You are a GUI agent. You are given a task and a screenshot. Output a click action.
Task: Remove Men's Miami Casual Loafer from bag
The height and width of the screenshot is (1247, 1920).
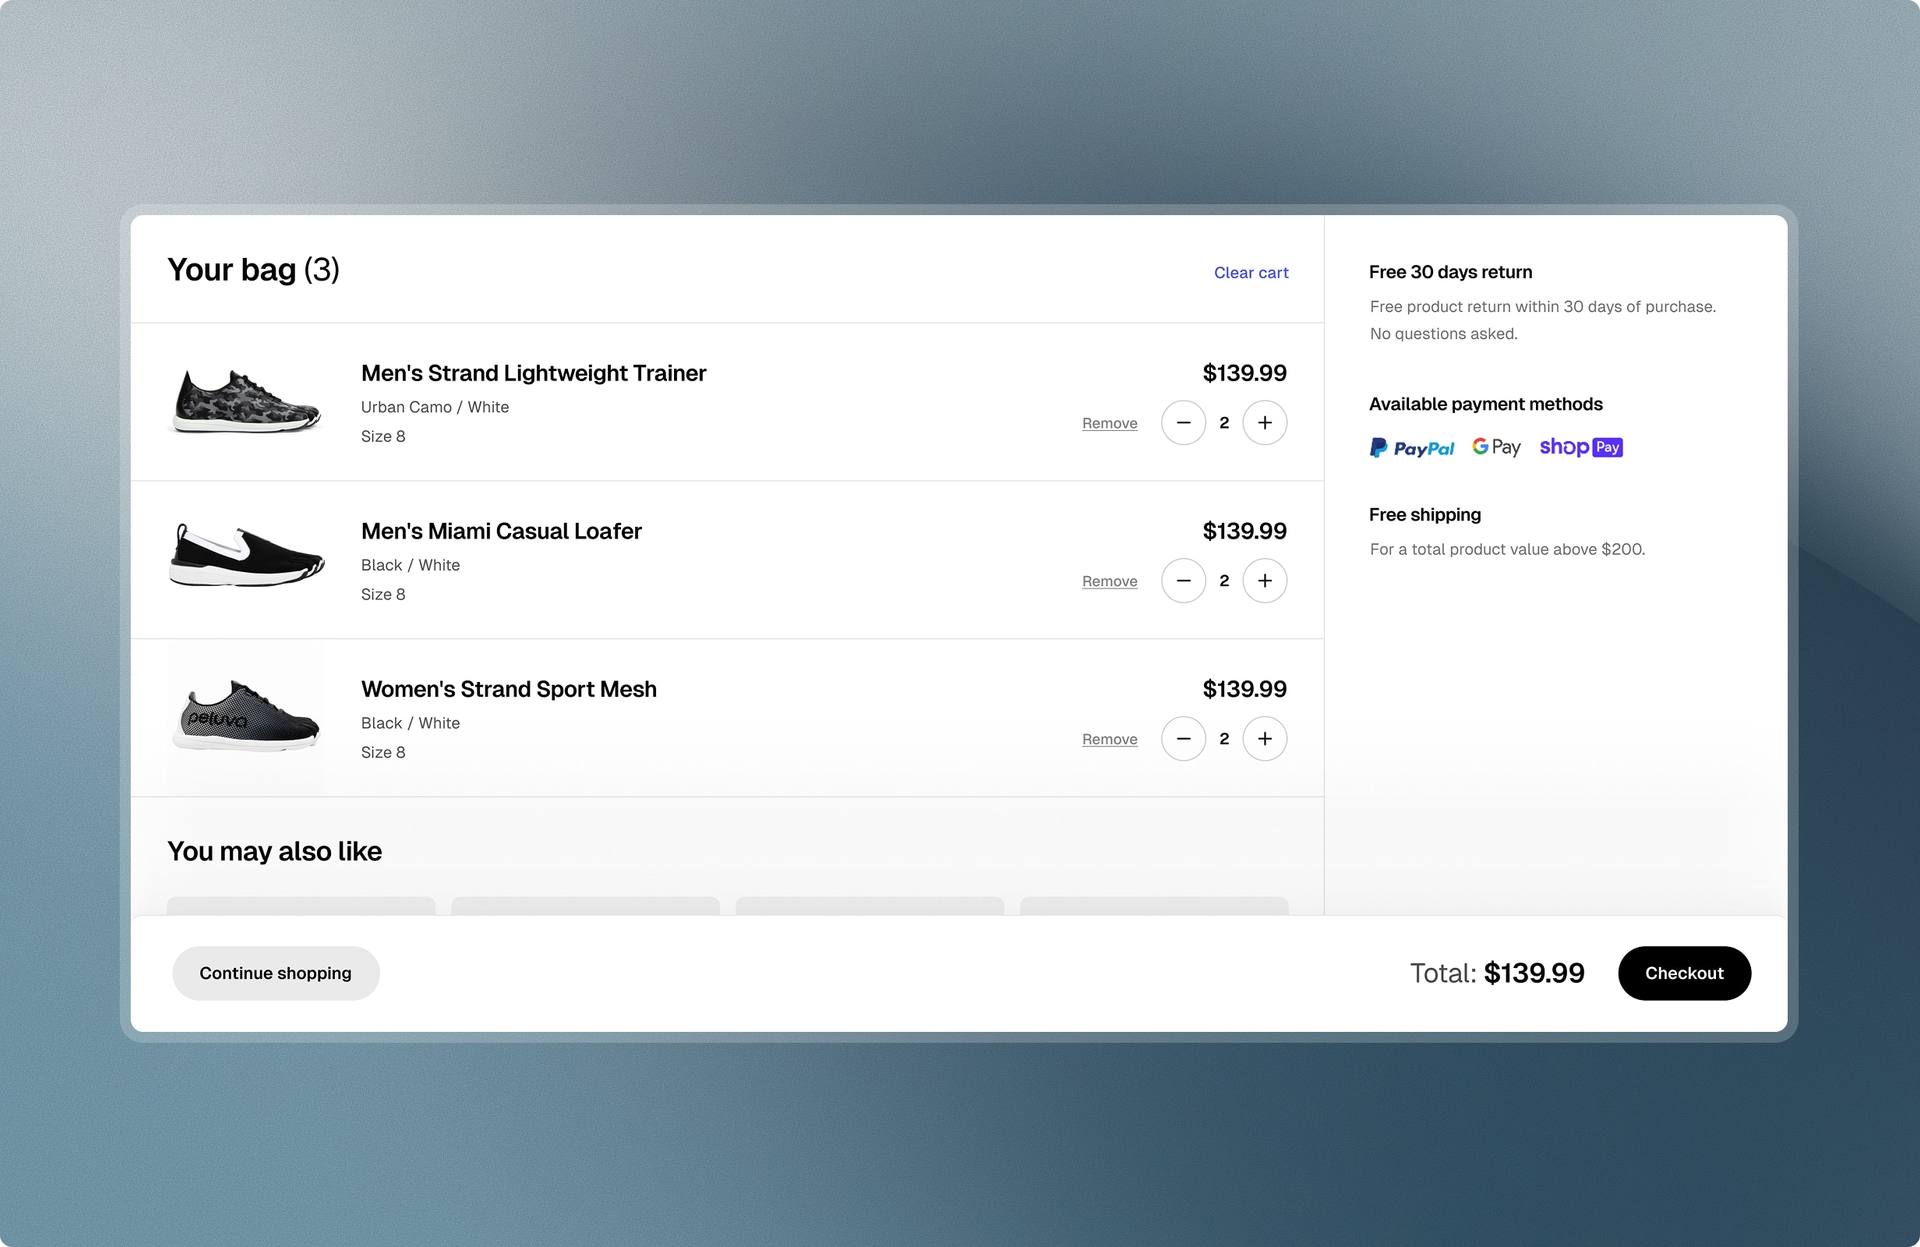coord(1109,580)
